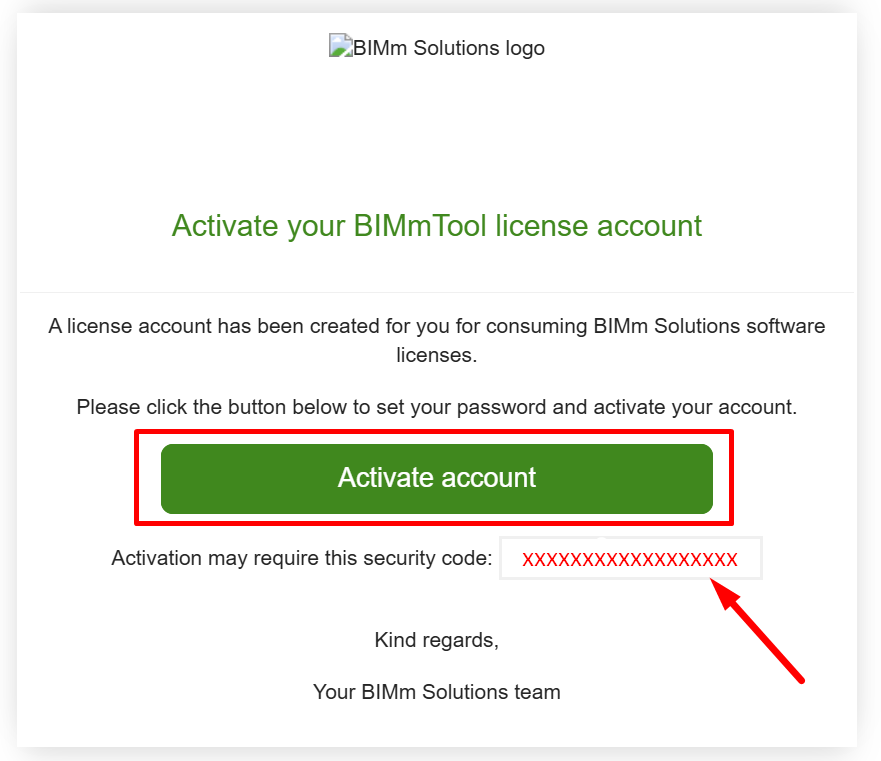Open the BIMm Solutions logo link
The image size is (881, 761).
pos(437,47)
